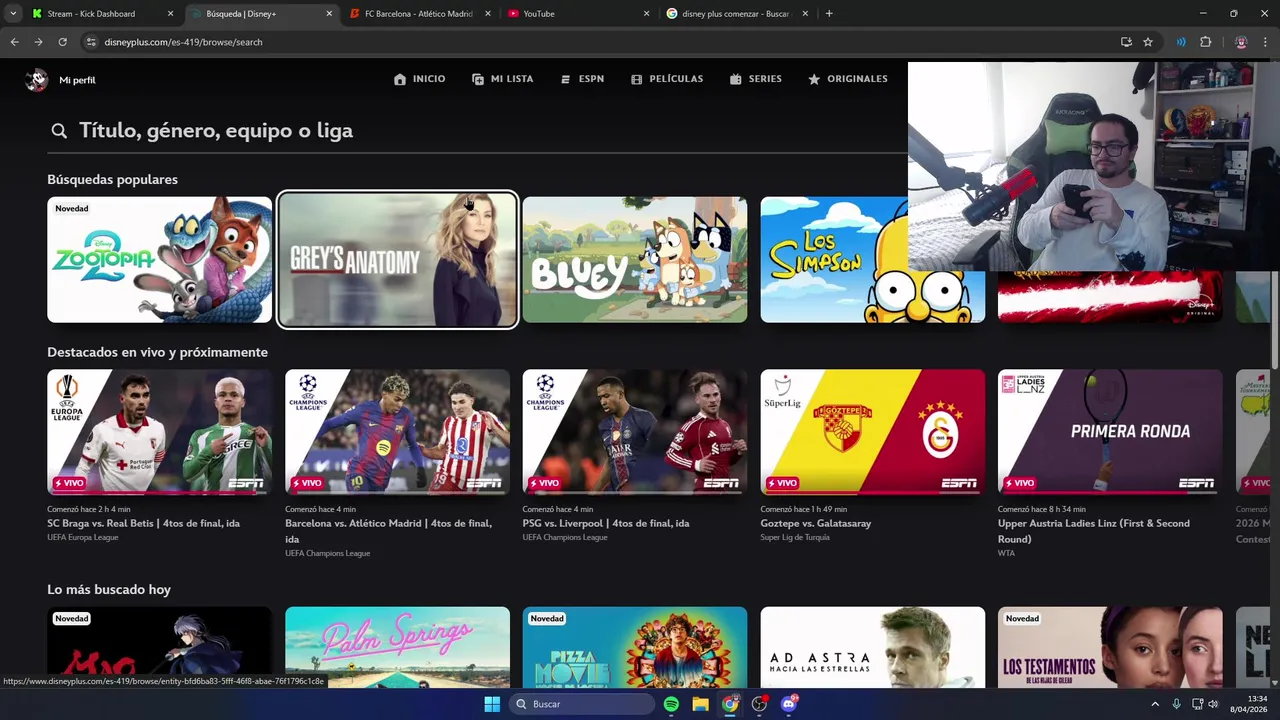The width and height of the screenshot is (1280, 720).
Task: Click Upper Austria Ladies Linz title text
Action: click(1094, 531)
